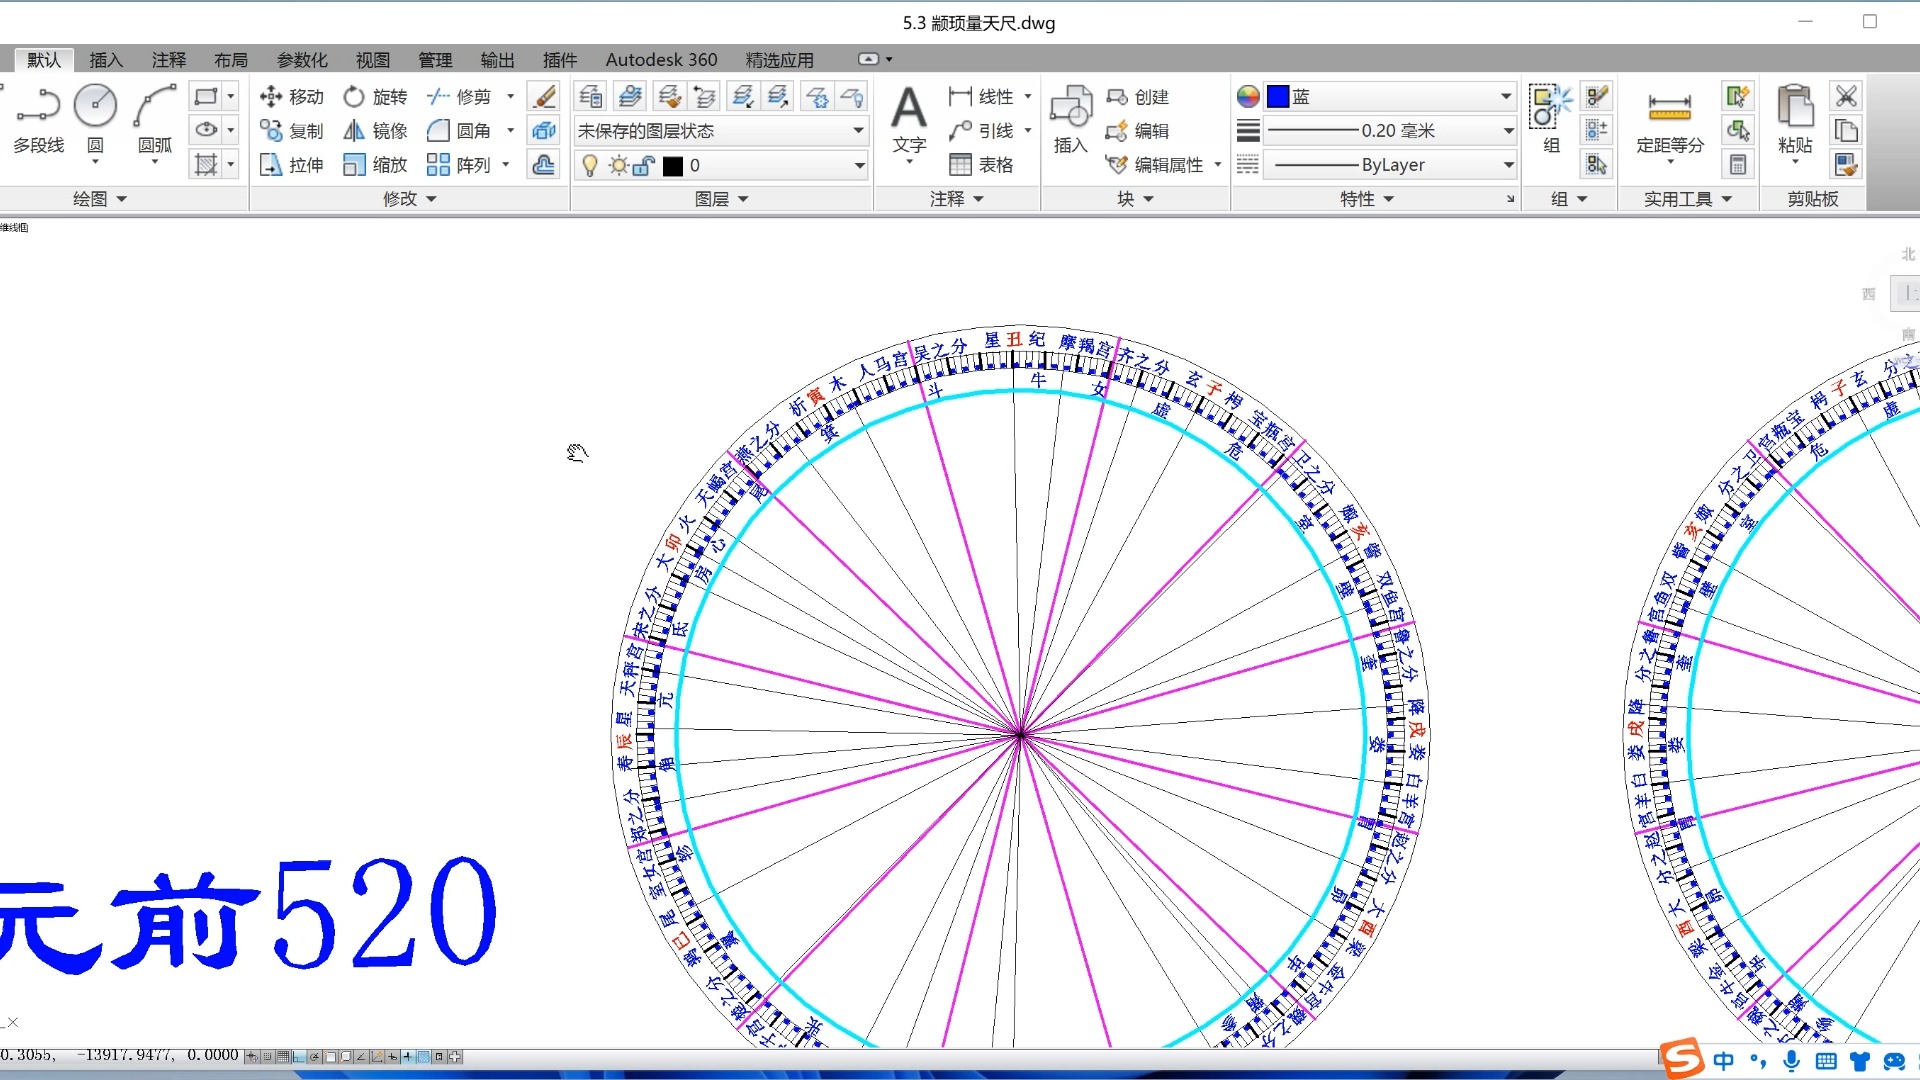Expand the 修改 (Modify) panel

tap(410, 199)
